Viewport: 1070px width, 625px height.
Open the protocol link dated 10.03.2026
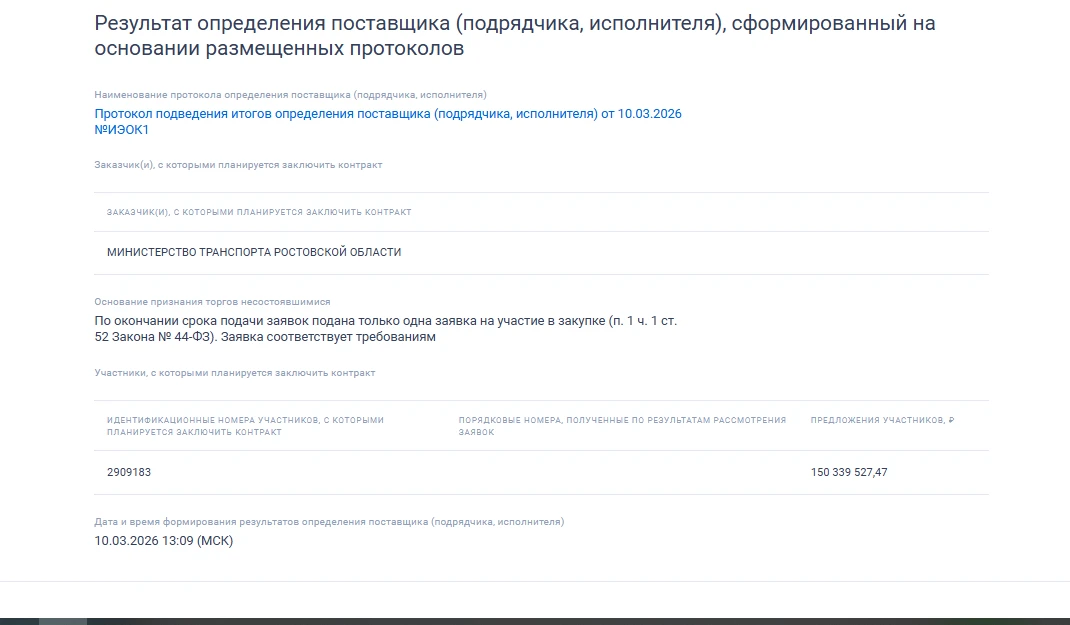click(x=388, y=114)
